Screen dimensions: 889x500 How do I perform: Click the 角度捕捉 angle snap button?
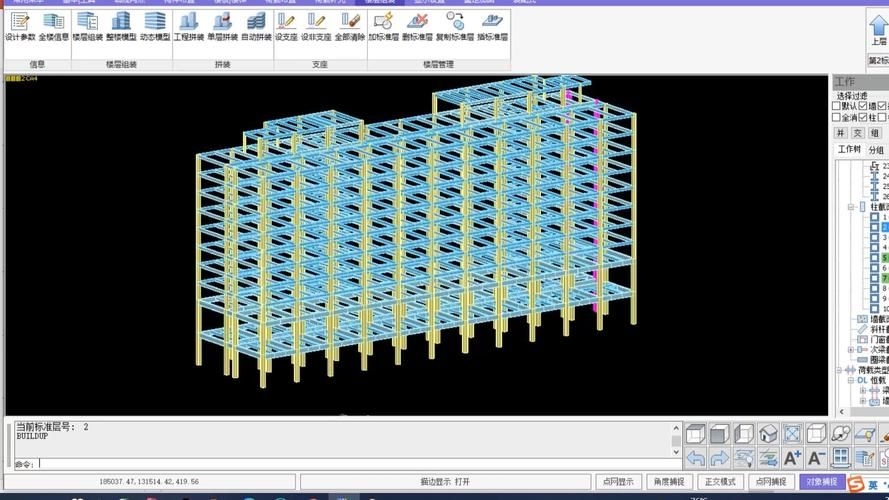click(x=669, y=481)
